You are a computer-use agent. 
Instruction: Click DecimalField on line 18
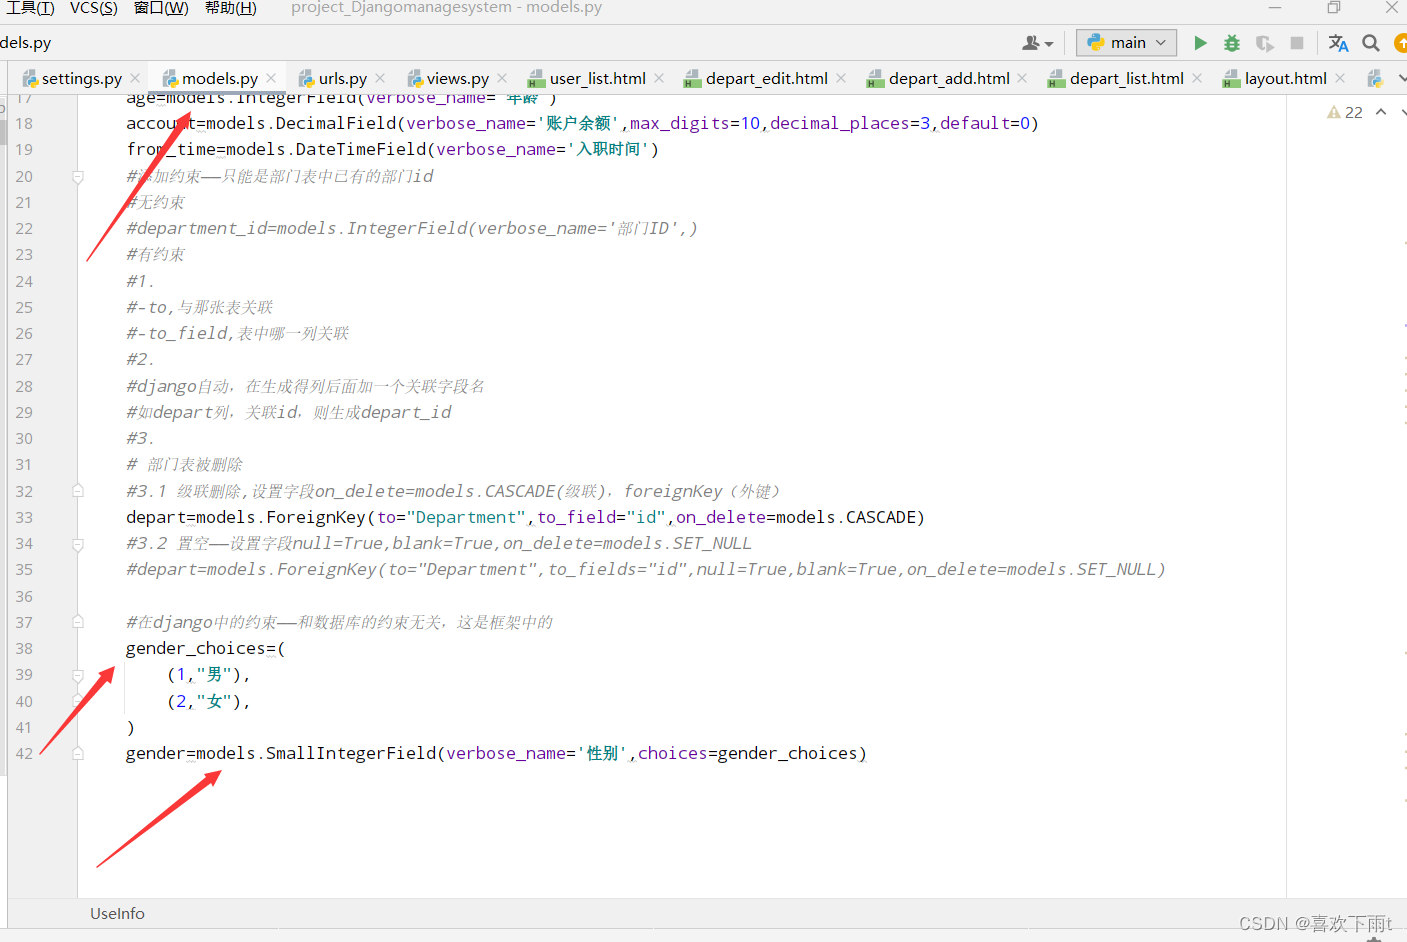[x=336, y=123]
